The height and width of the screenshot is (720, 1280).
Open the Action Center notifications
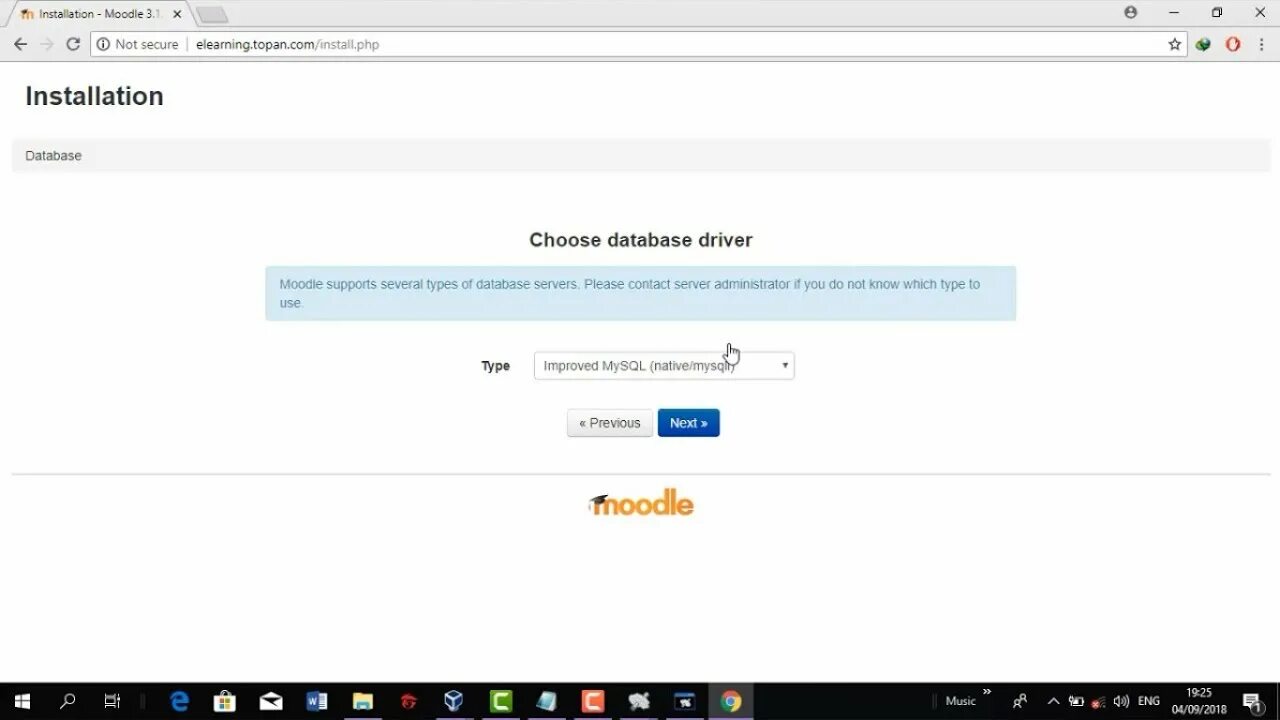click(x=1252, y=701)
